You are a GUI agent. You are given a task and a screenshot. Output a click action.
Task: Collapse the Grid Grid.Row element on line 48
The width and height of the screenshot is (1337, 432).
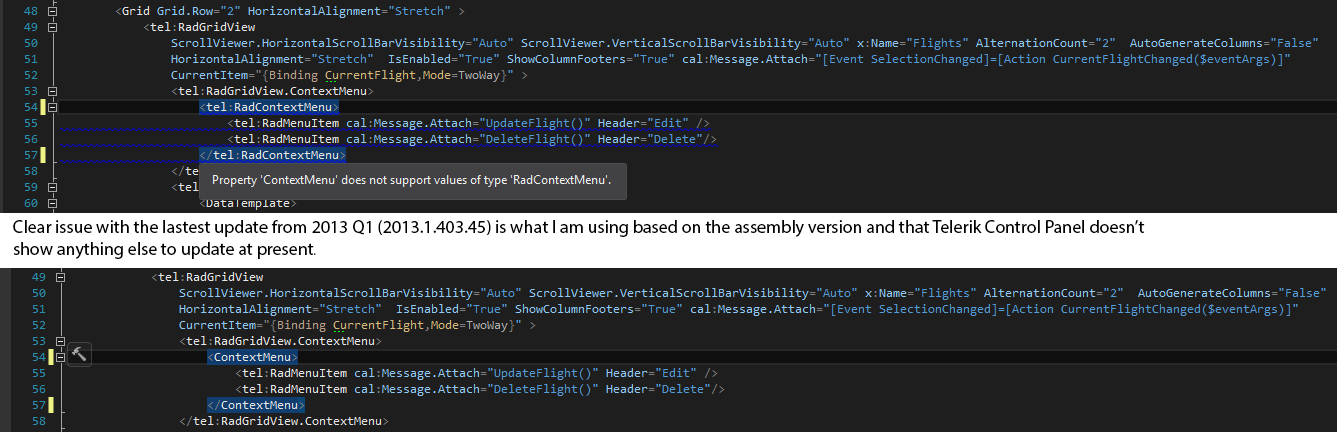(52, 11)
